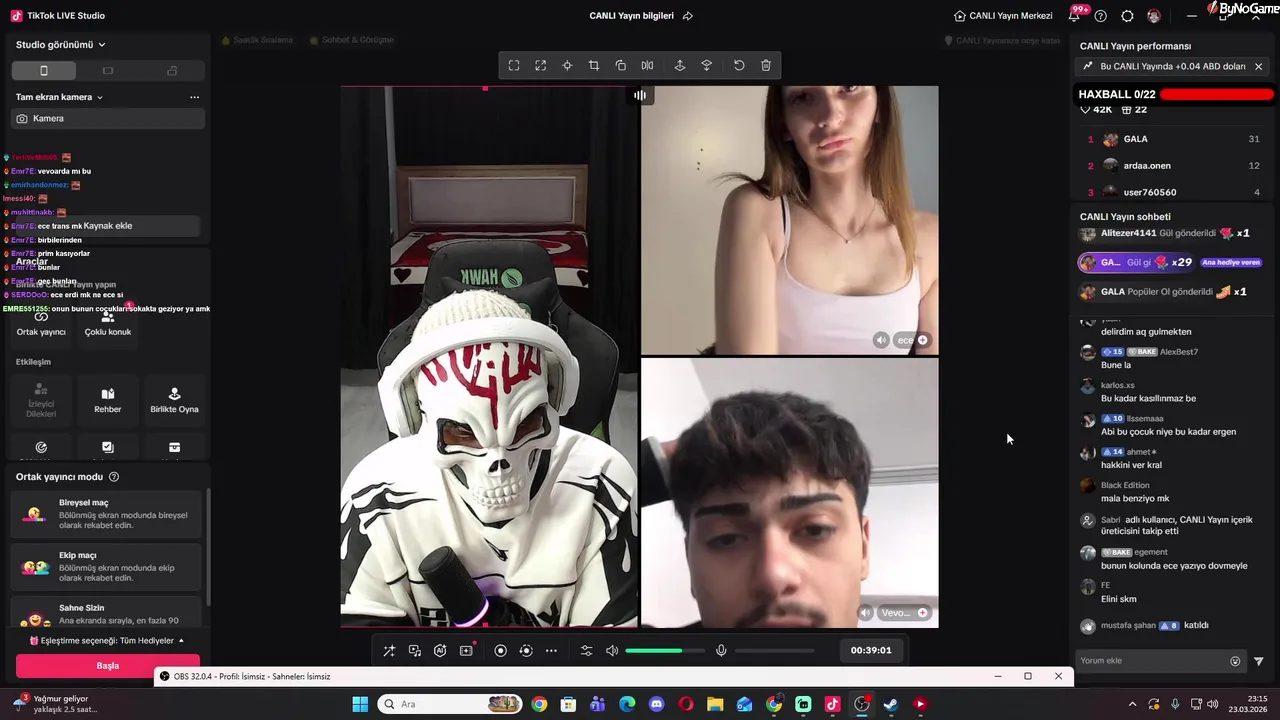1280x720 pixels.
Task: Click the flip horizontally icon
Action: pos(647,65)
